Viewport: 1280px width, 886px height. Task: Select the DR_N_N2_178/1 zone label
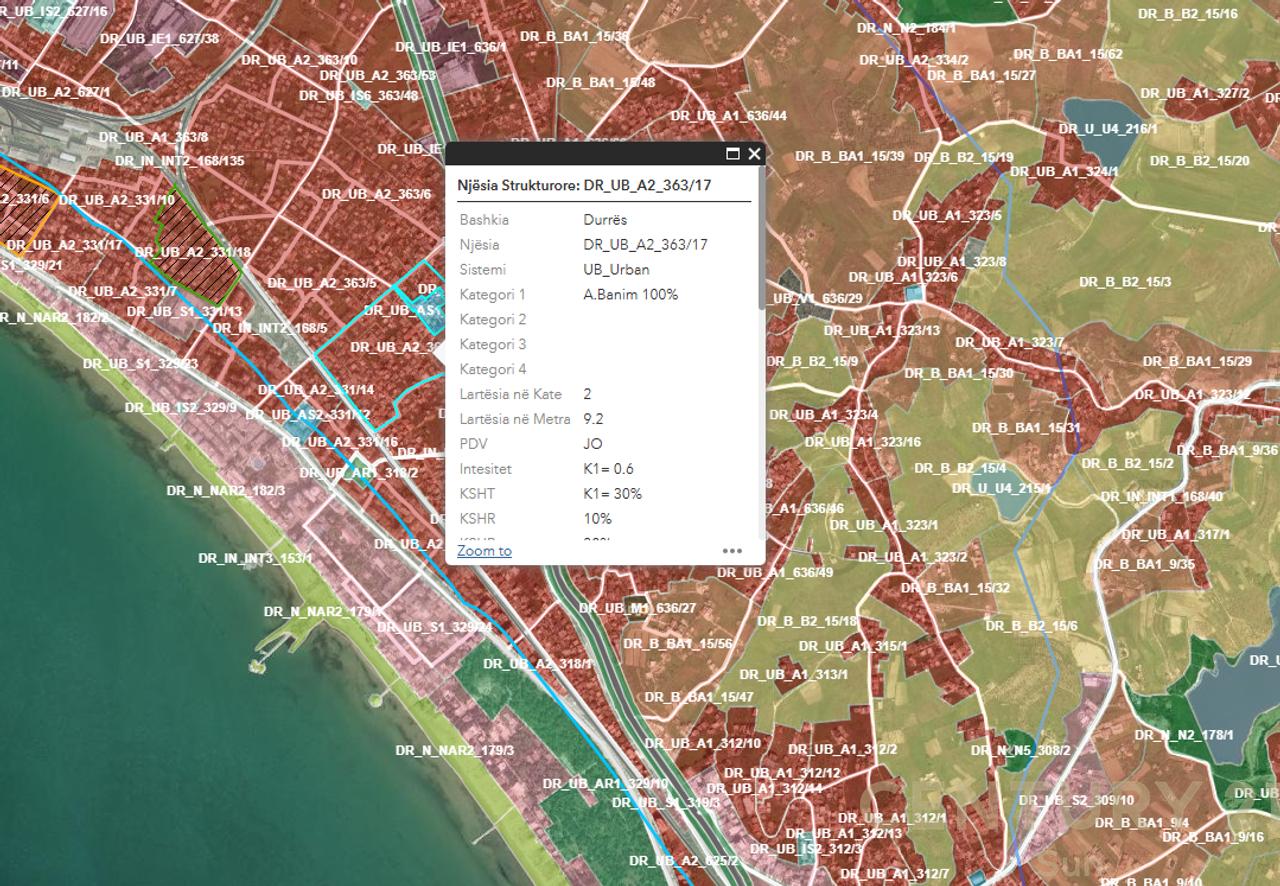coord(1184,735)
